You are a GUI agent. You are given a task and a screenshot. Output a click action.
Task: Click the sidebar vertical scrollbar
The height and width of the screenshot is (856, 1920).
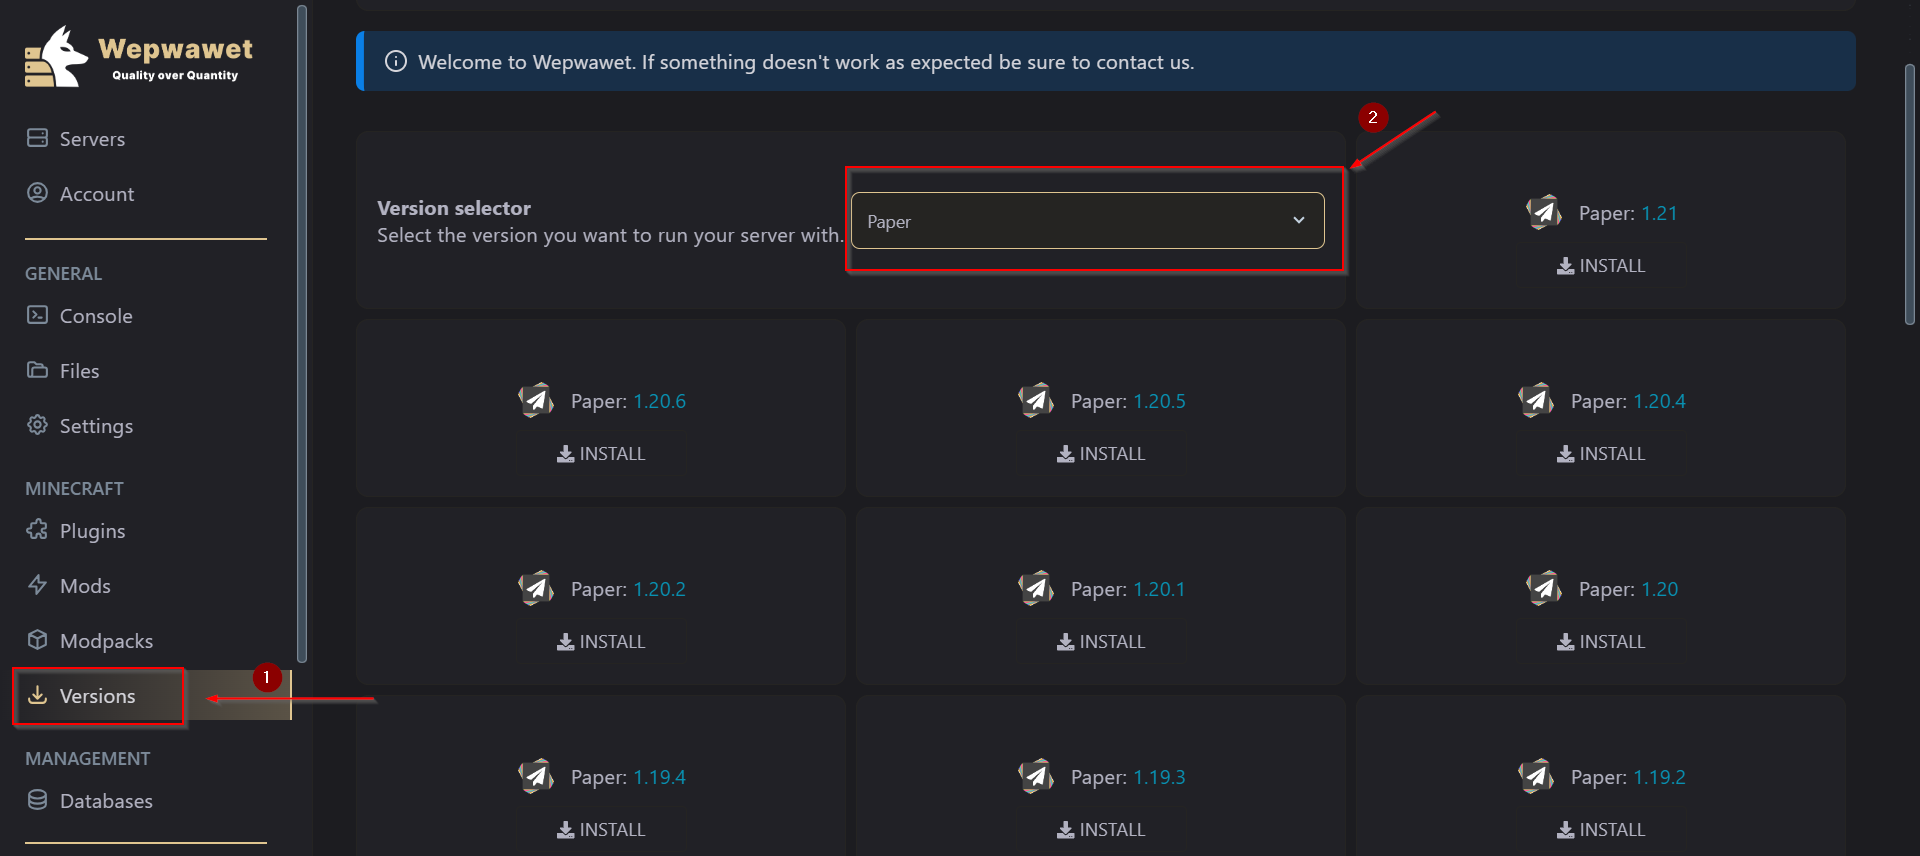click(302, 333)
